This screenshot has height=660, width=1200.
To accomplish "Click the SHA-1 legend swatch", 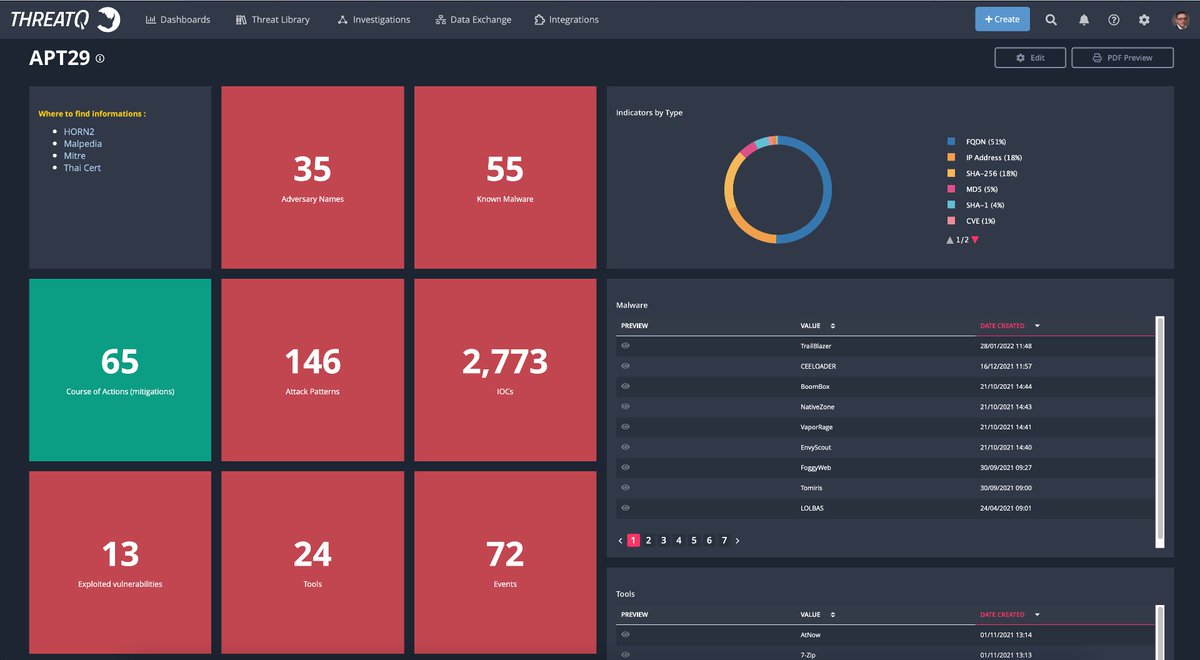I will (x=951, y=205).
